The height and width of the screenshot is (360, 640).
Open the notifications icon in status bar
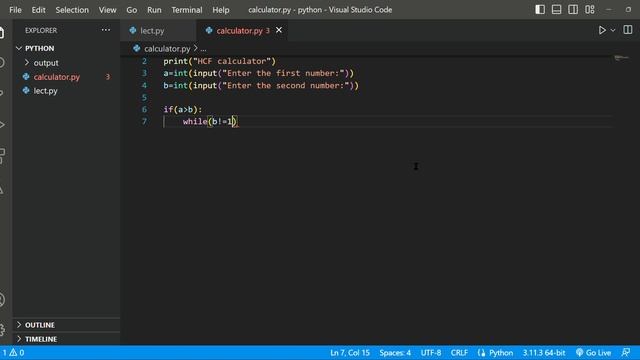click(626, 352)
